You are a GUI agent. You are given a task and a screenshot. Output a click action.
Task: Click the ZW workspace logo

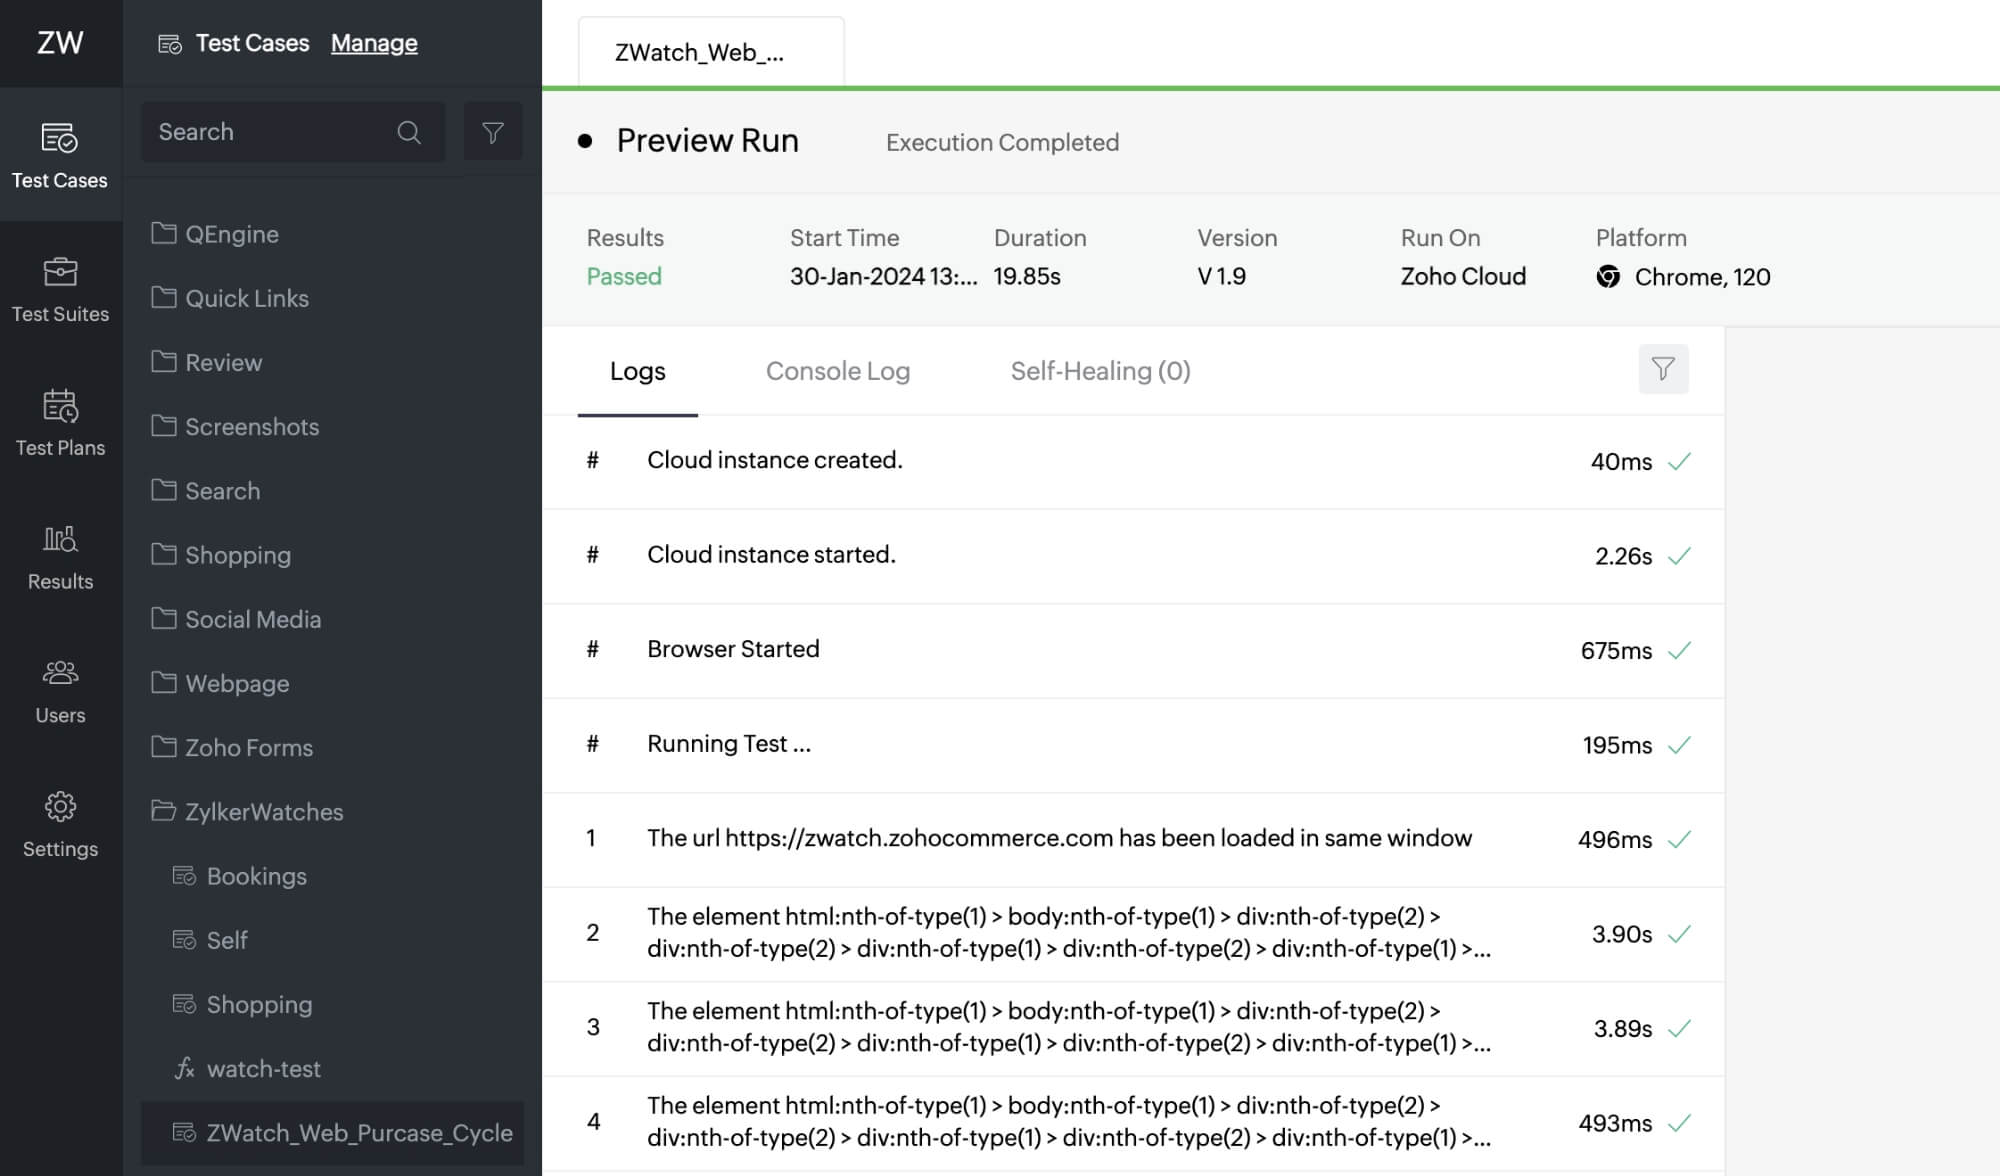click(60, 43)
